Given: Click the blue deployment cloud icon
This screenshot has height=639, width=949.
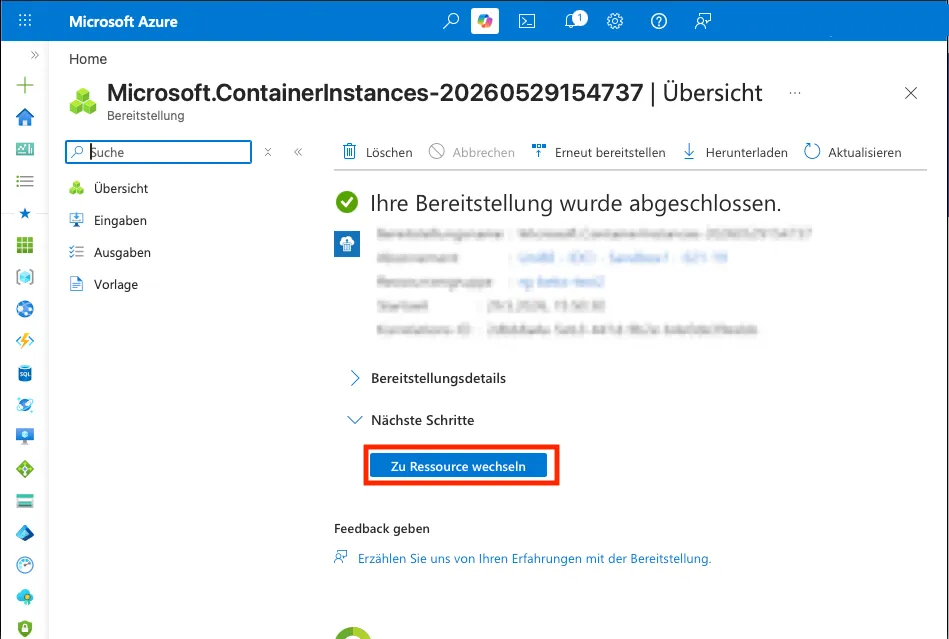Looking at the screenshot, I should [347, 244].
